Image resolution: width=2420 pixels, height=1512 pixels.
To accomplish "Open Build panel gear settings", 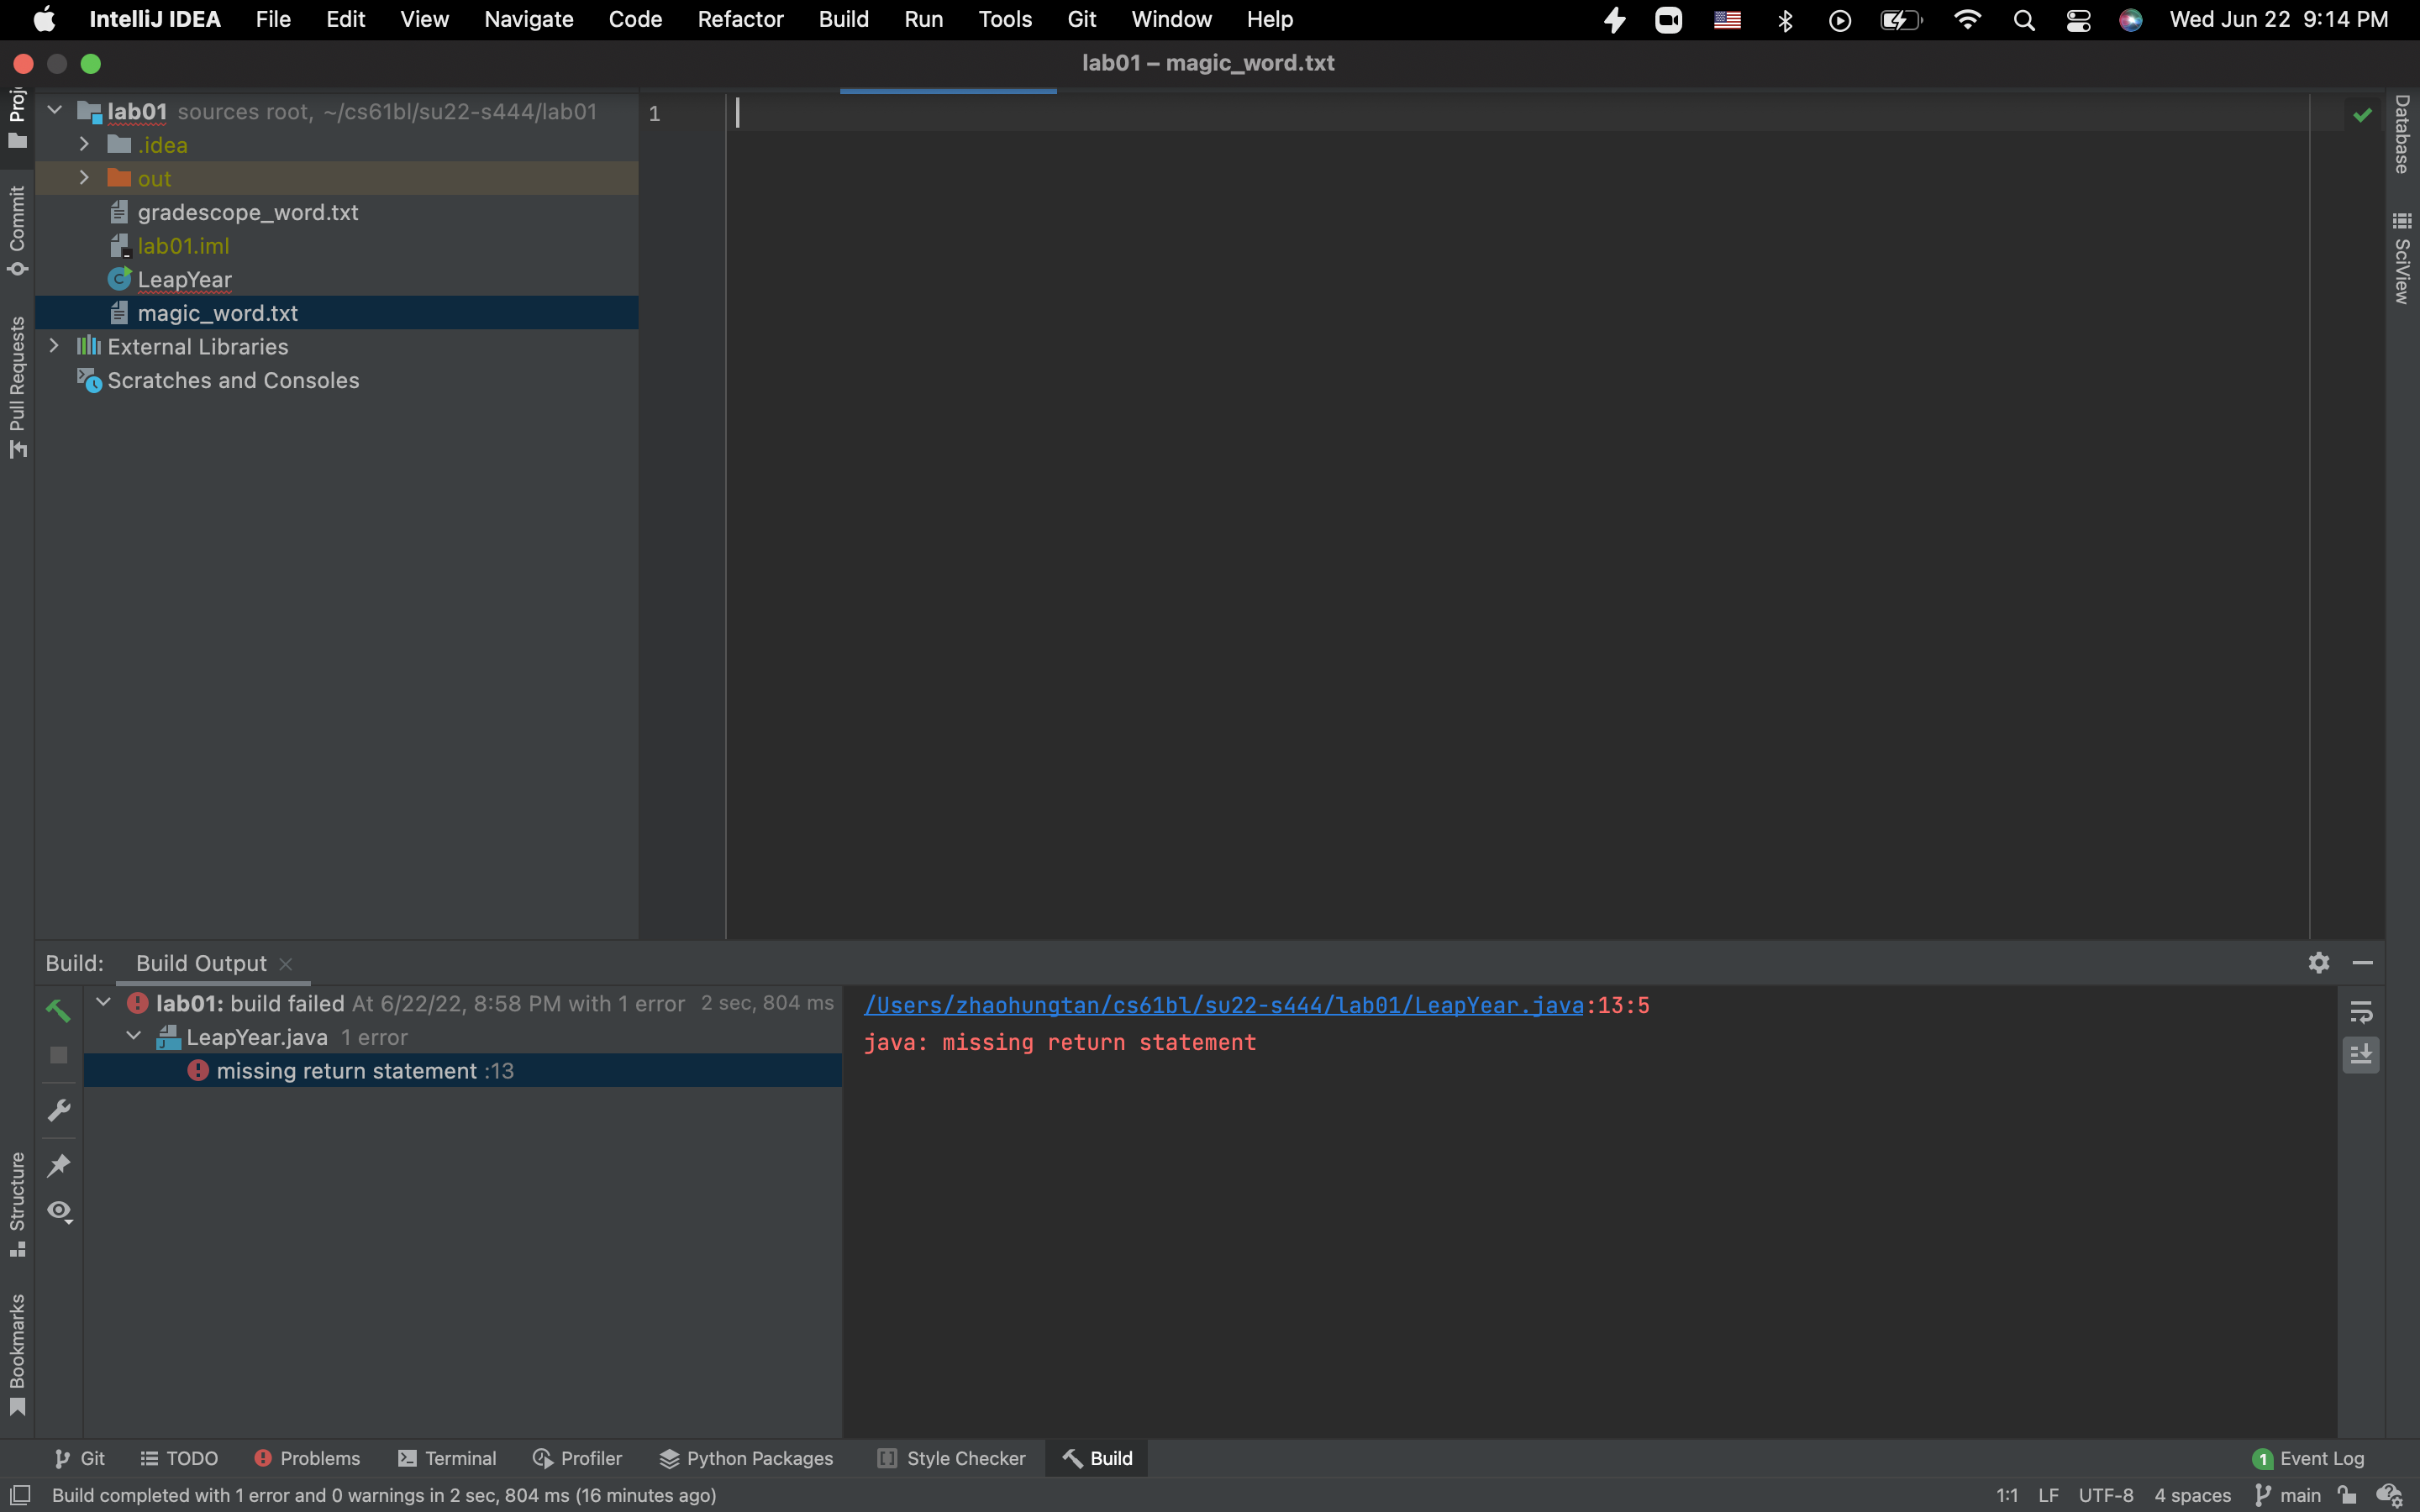I will coord(2318,962).
